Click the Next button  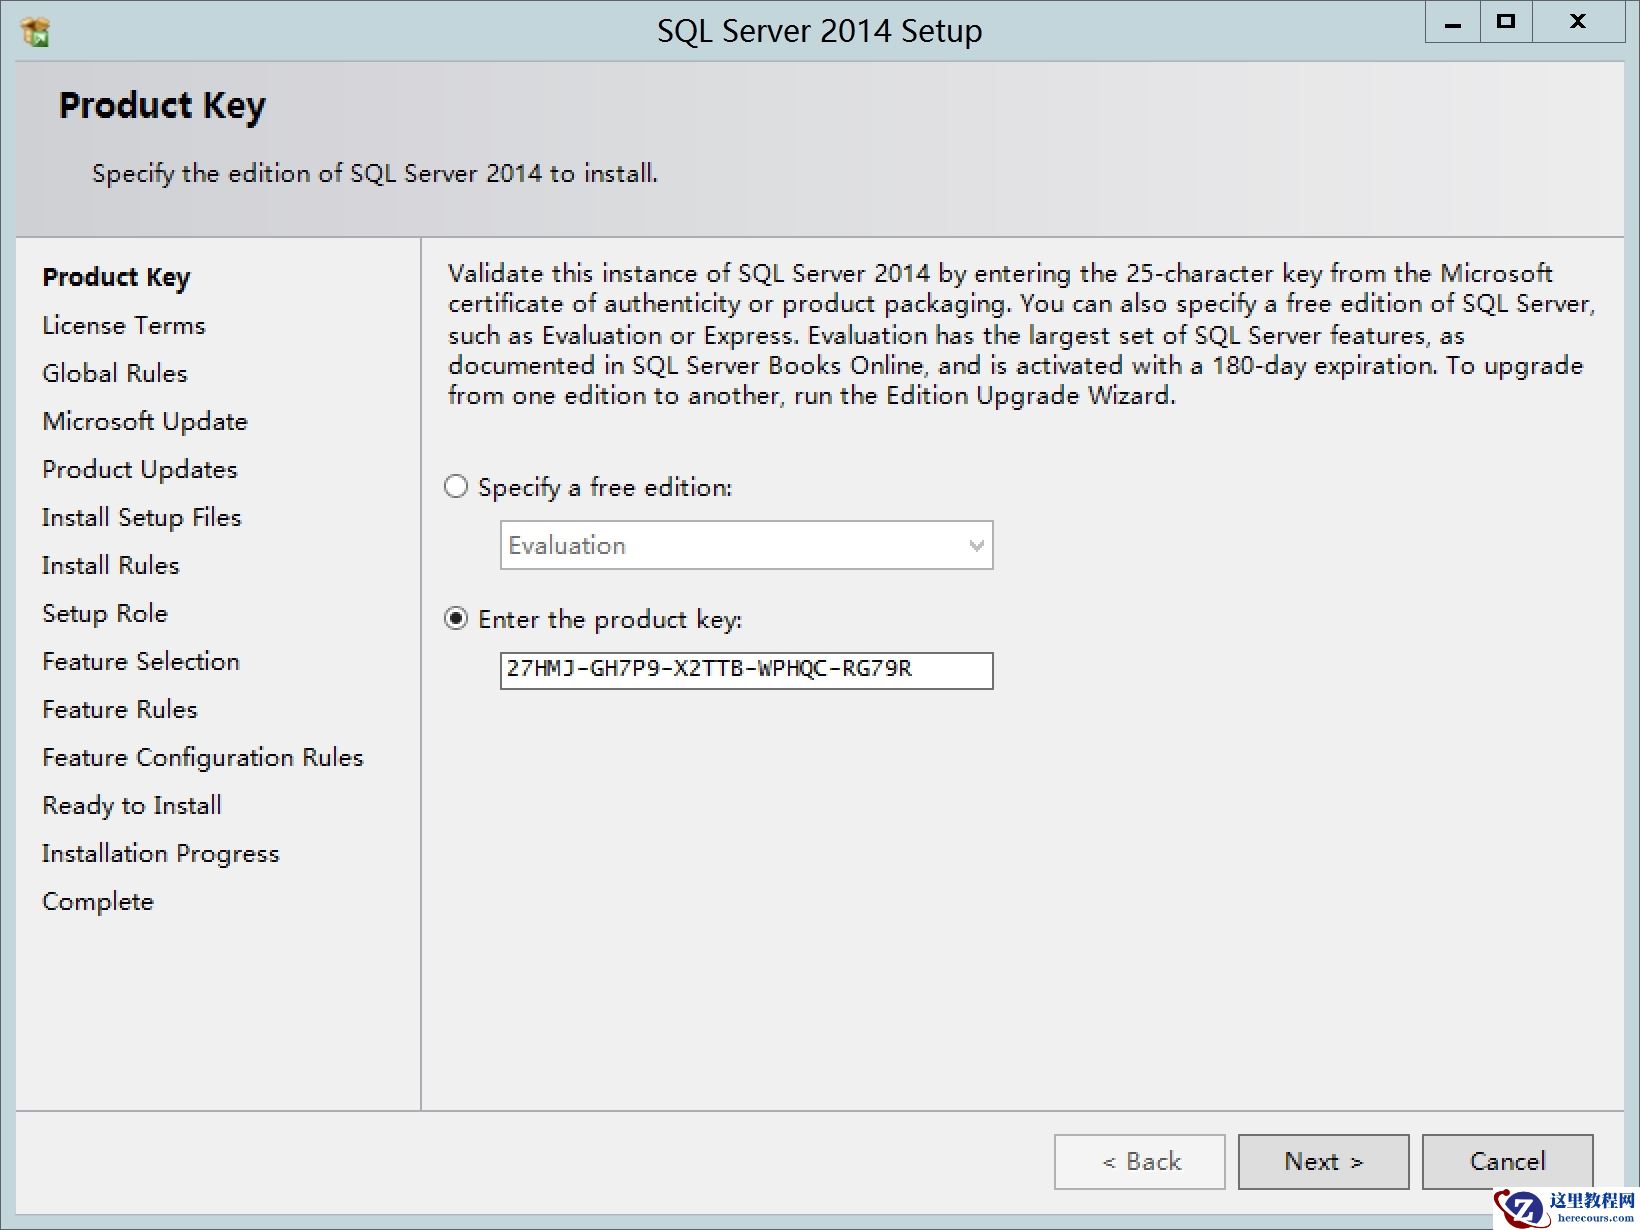pyautogui.click(x=1323, y=1161)
